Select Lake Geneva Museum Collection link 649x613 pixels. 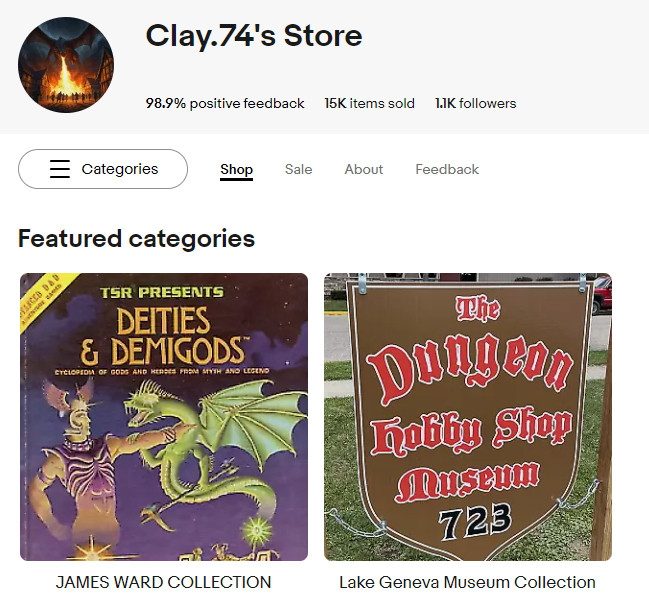click(x=467, y=582)
